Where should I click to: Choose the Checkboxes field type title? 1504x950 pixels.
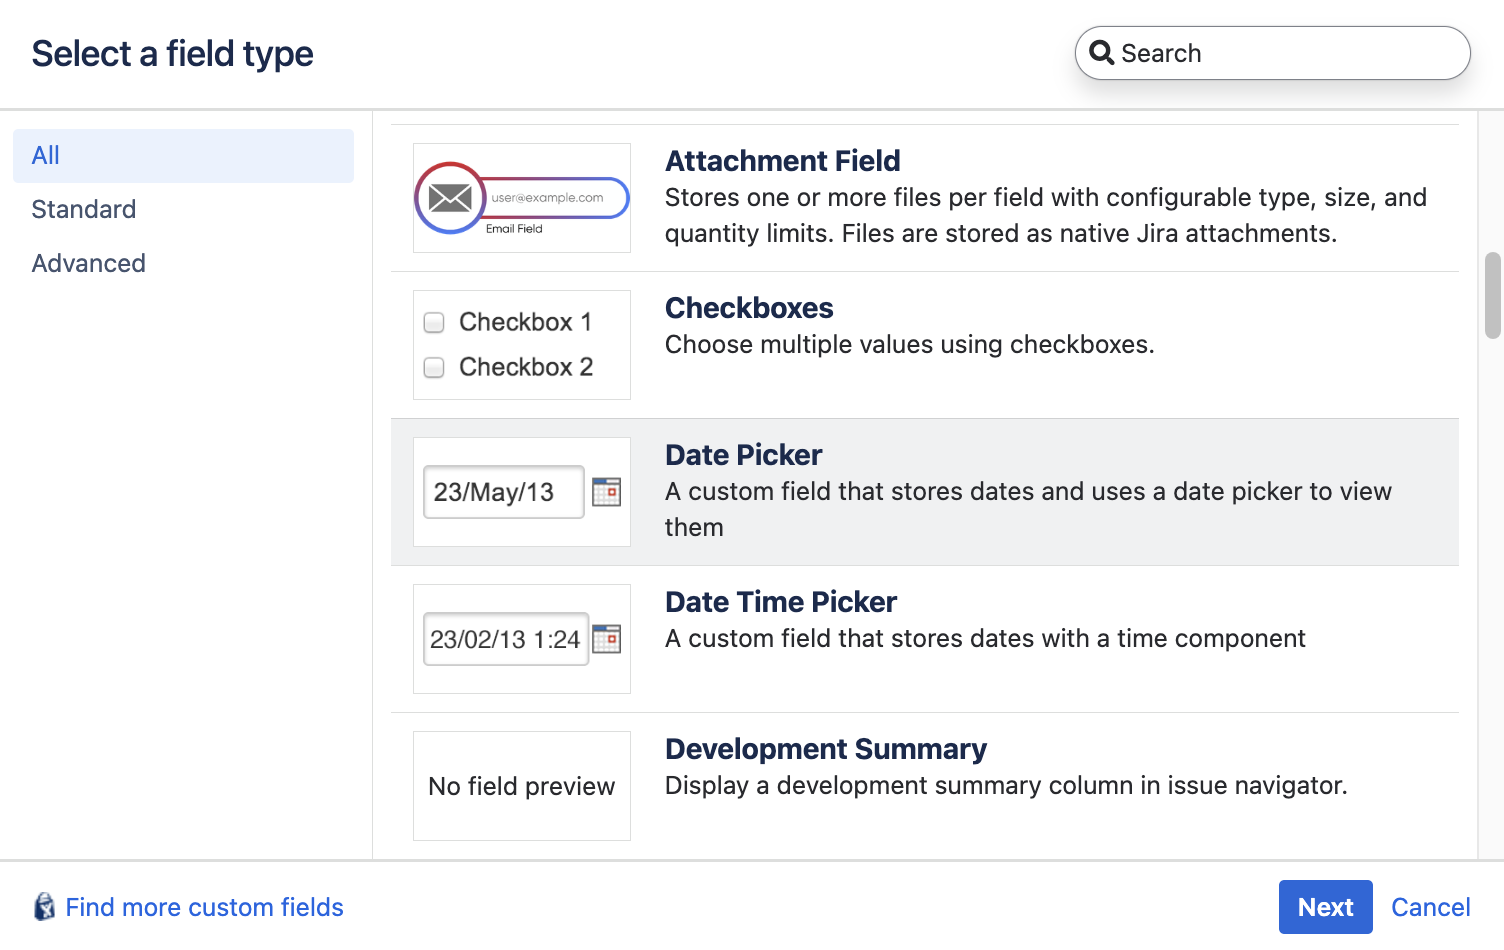(x=749, y=308)
